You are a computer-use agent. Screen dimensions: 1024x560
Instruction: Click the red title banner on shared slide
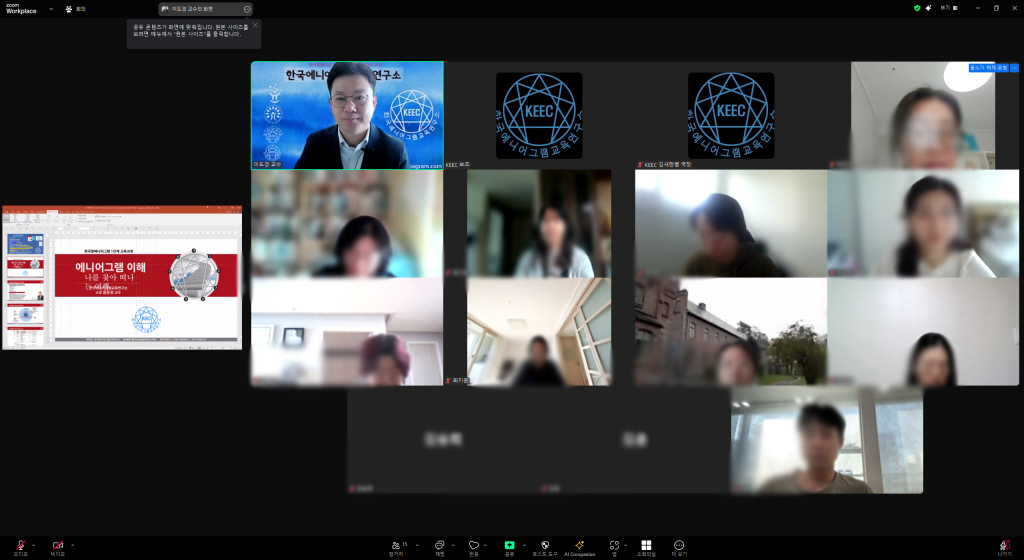146,275
